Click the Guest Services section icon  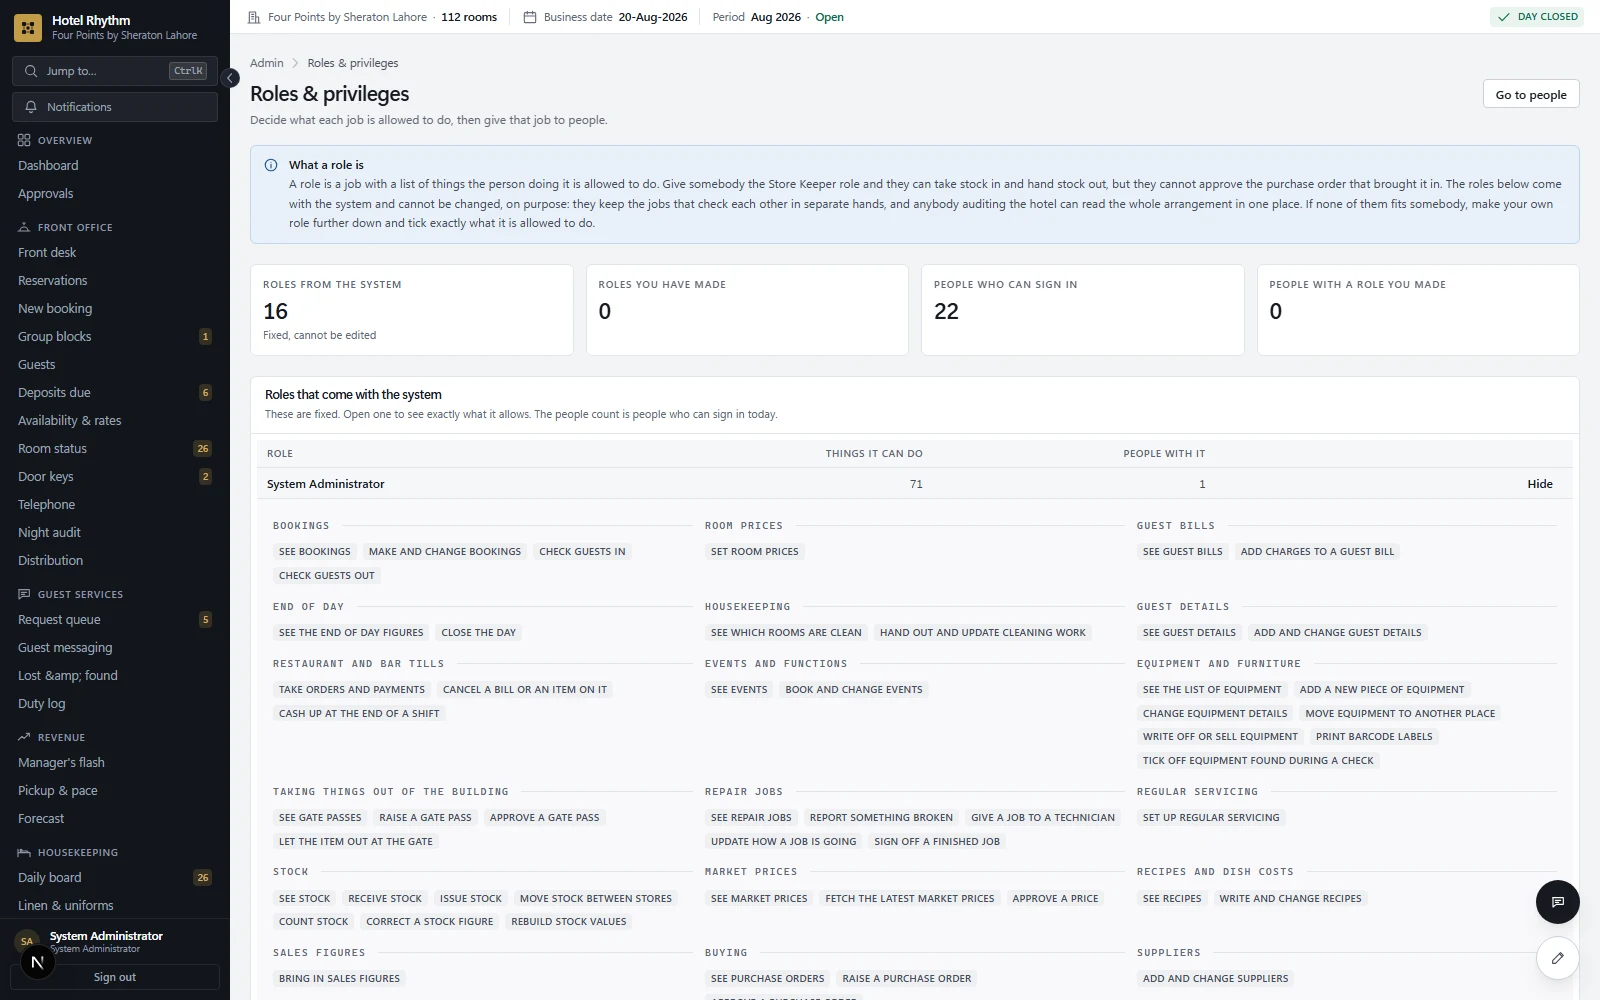click(24, 594)
